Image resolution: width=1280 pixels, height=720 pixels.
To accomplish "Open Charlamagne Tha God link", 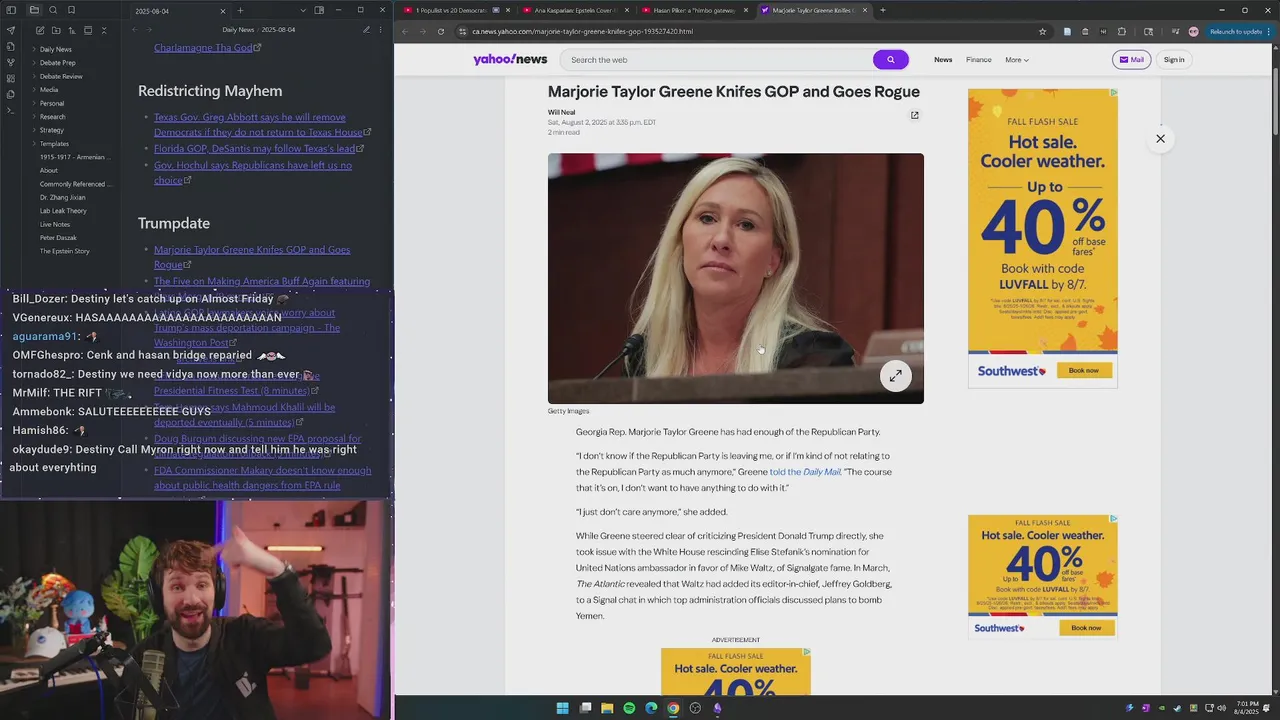I will pos(205,47).
